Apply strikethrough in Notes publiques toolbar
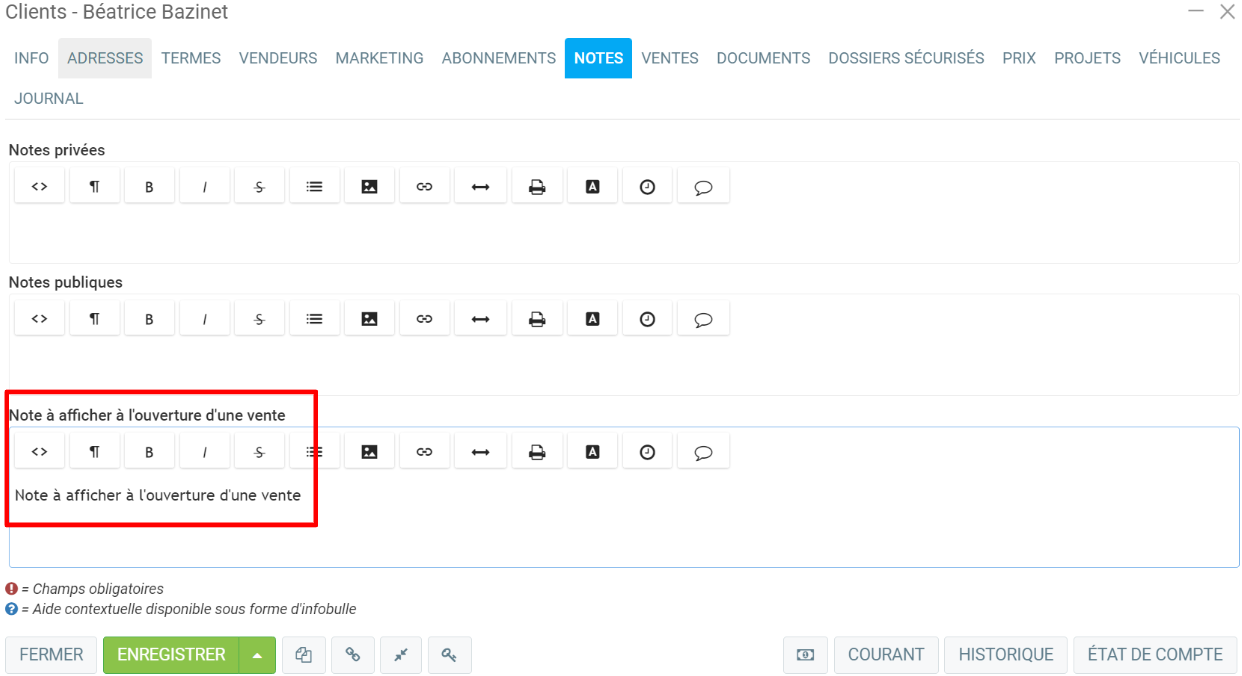This screenshot has width=1242, height=676. coord(259,319)
